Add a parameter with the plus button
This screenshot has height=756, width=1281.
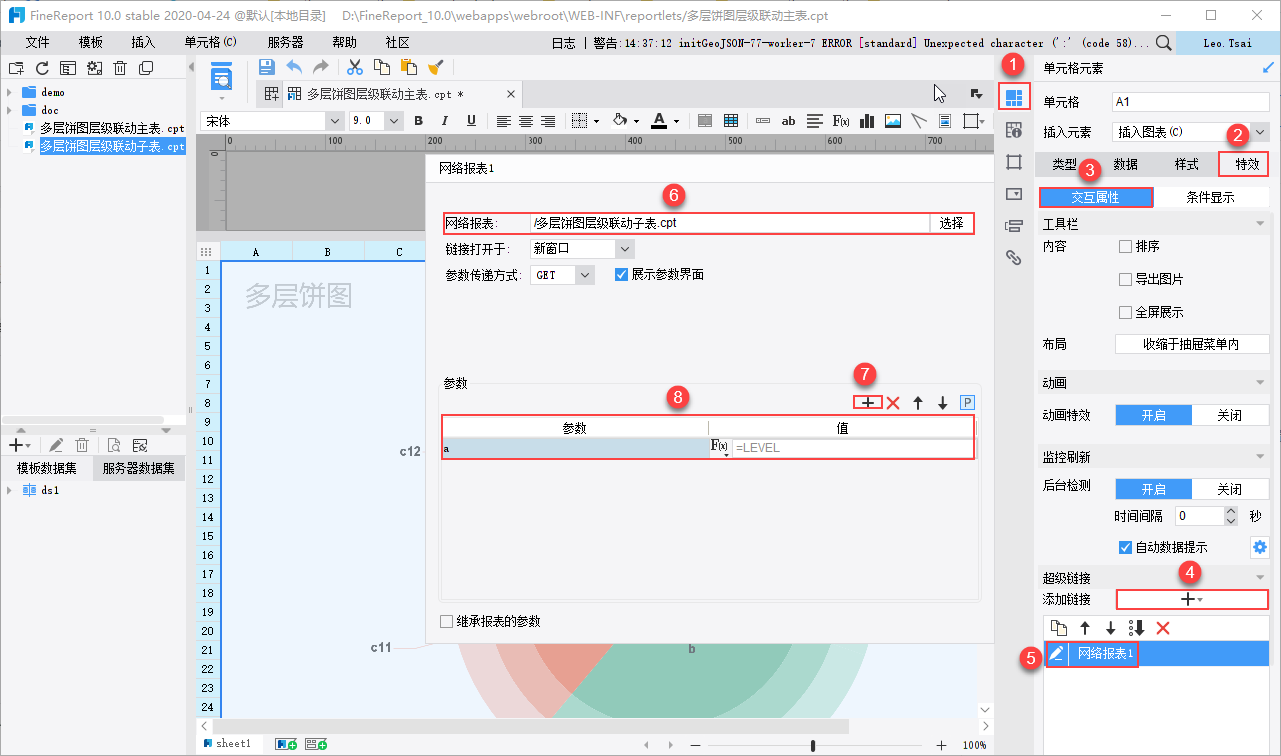point(868,403)
